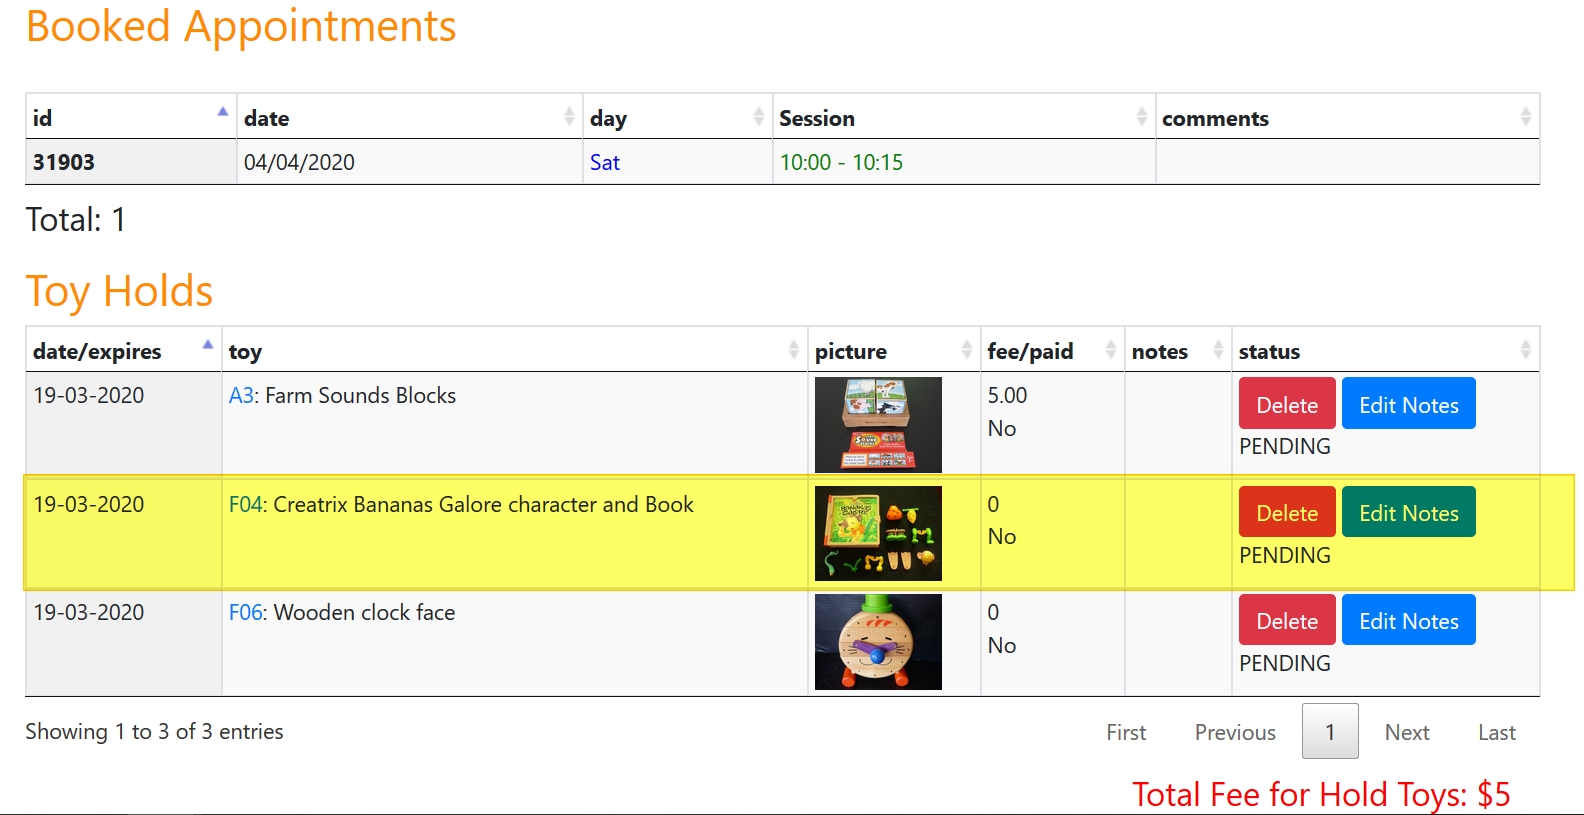Sort toy holds by date/expires column
This screenshot has height=815, width=1584.
122,351
